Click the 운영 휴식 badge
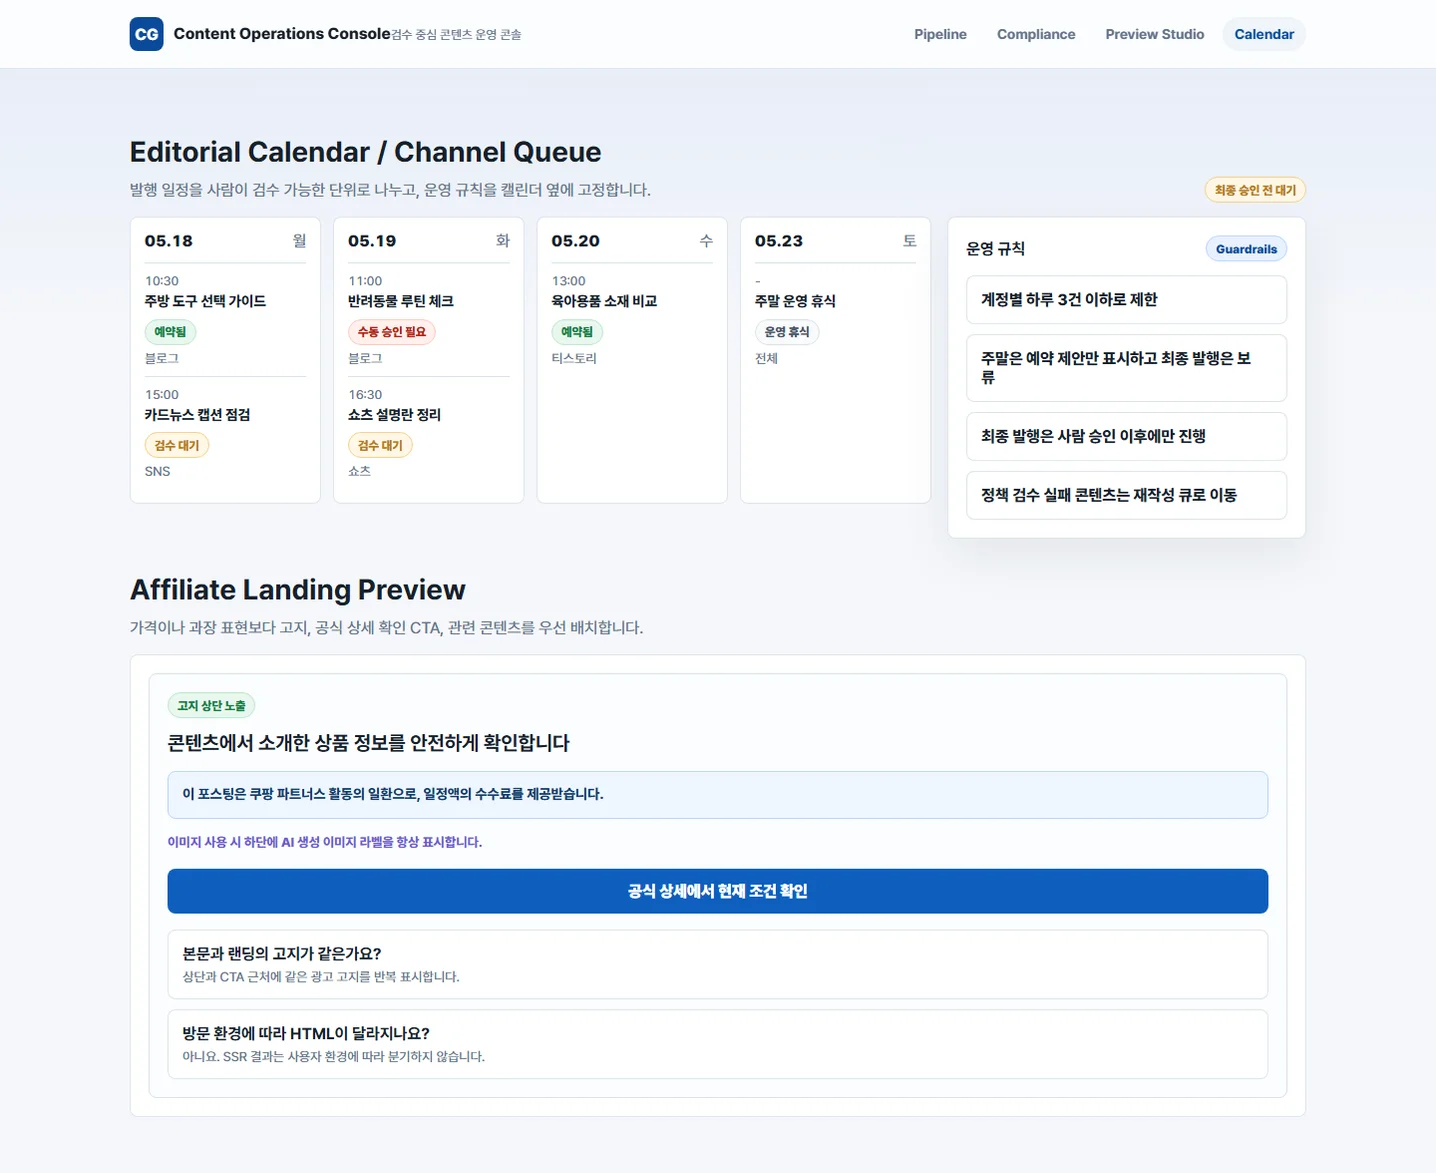Image resolution: width=1436 pixels, height=1173 pixels. click(x=787, y=332)
